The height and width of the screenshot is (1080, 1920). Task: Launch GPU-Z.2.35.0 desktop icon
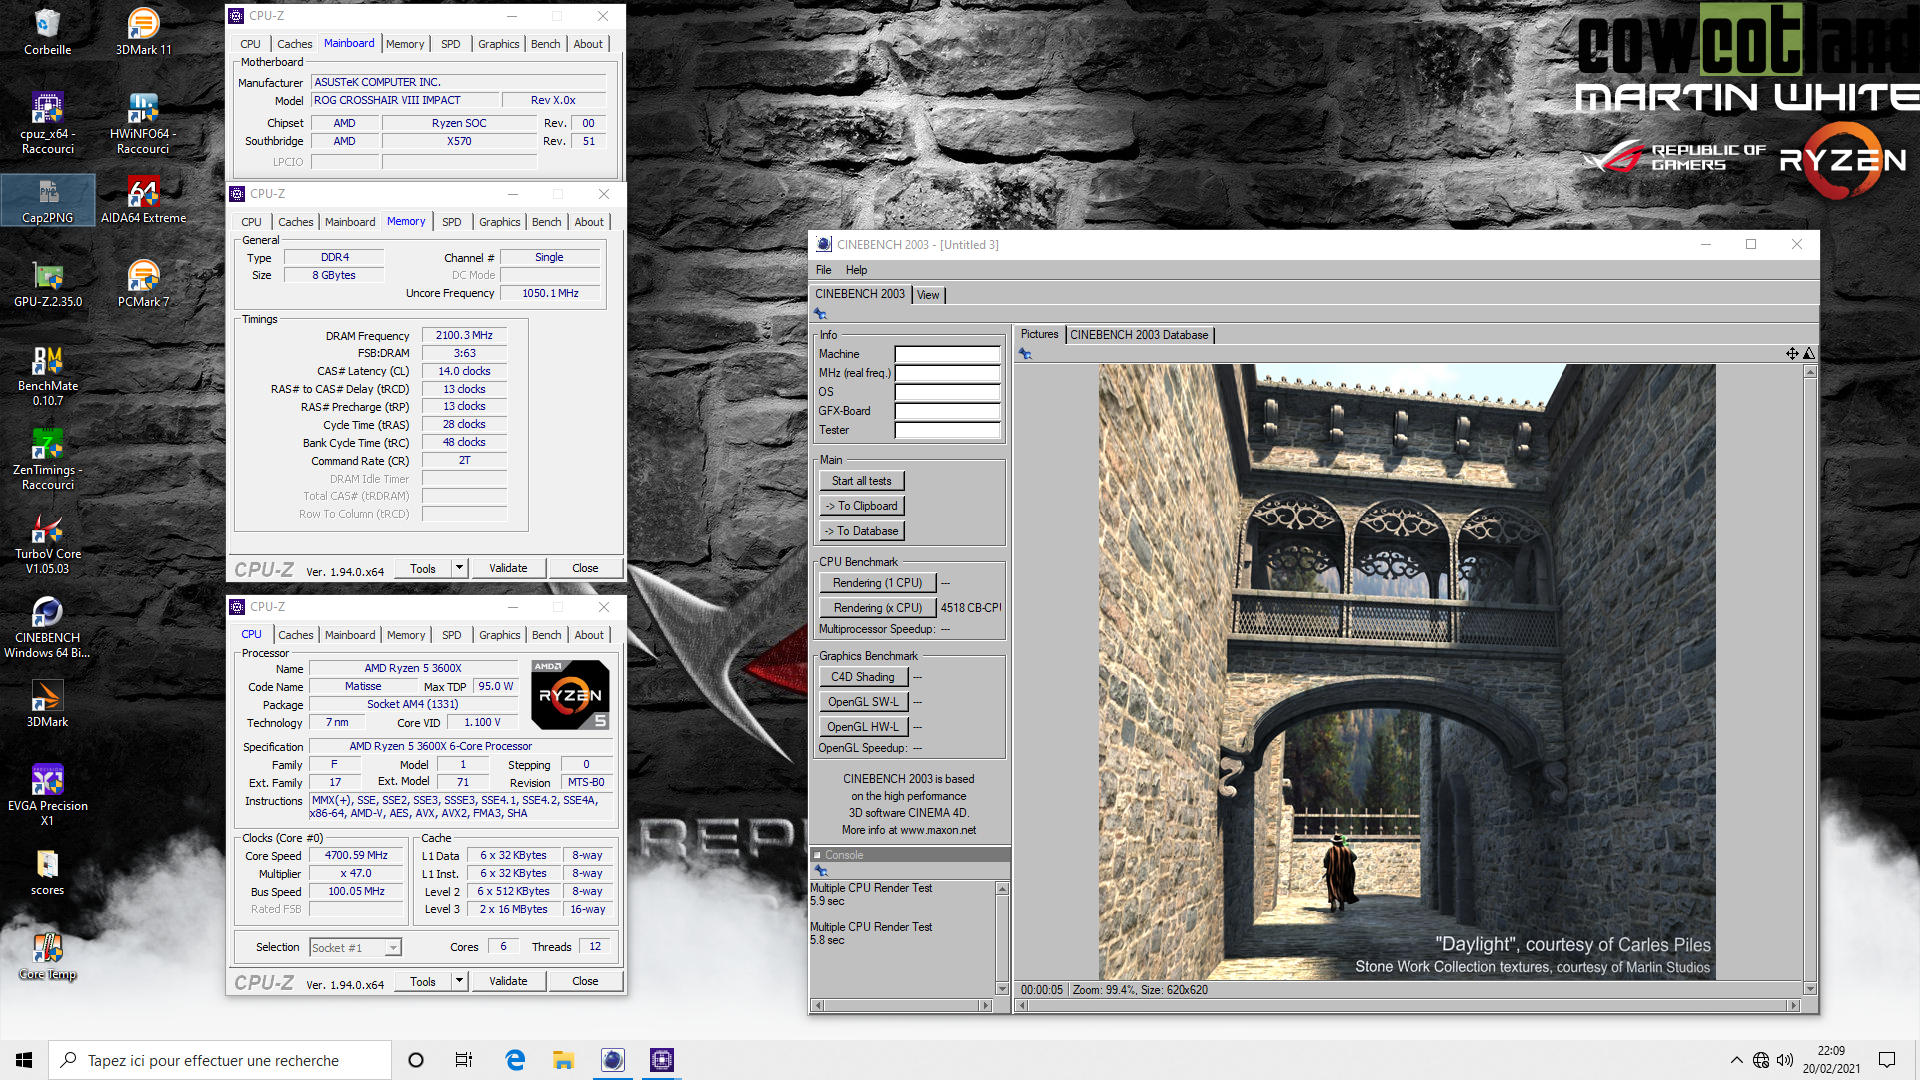[47, 284]
